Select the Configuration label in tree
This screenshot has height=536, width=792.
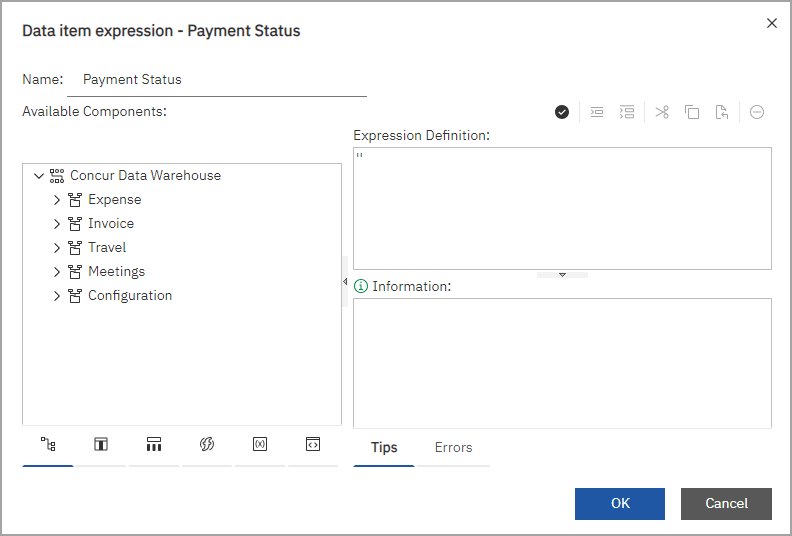click(x=130, y=296)
